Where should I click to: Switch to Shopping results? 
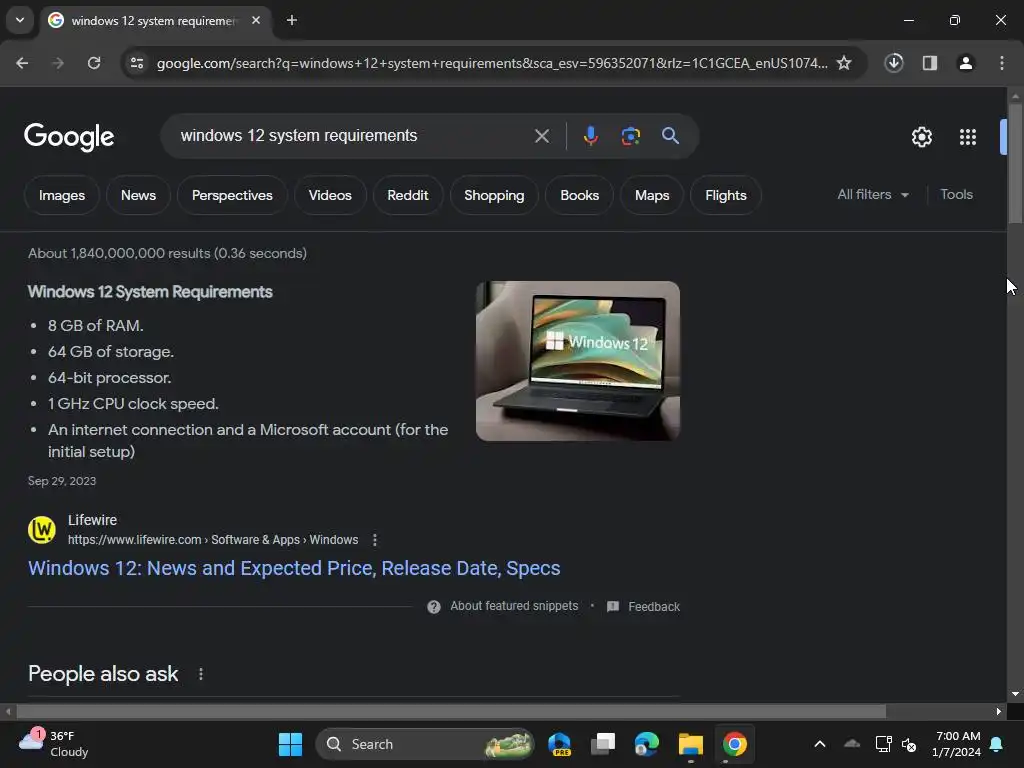[x=494, y=195]
